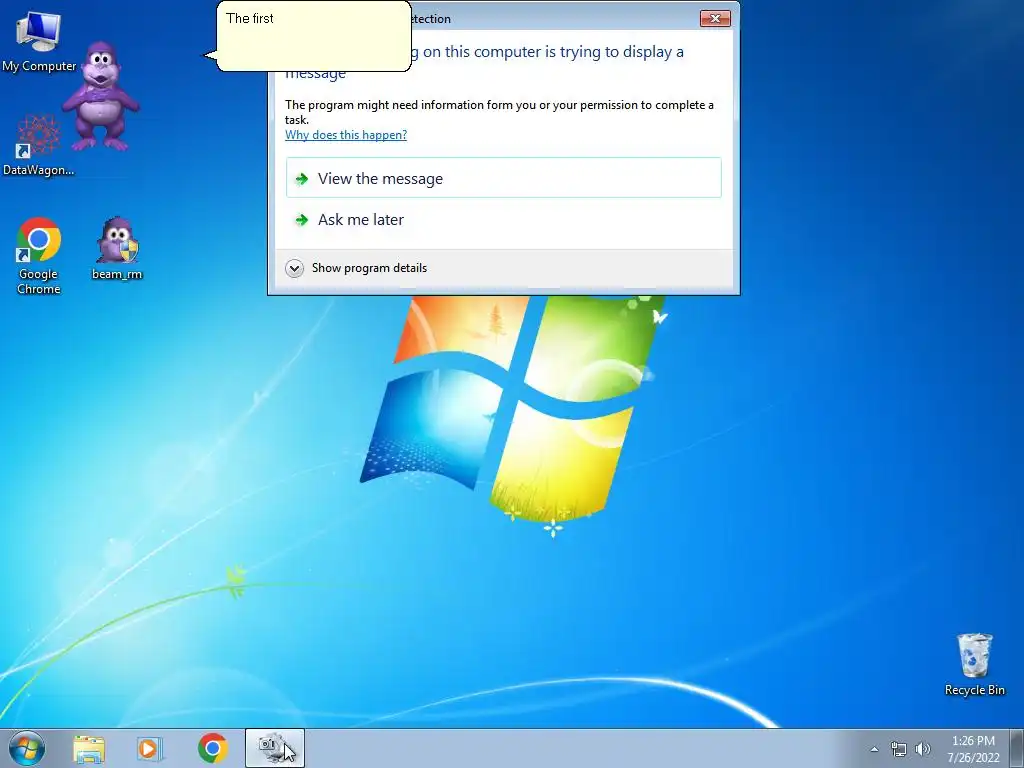1024x768 pixels.
Task: Expand Show program details
Action: [357, 268]
